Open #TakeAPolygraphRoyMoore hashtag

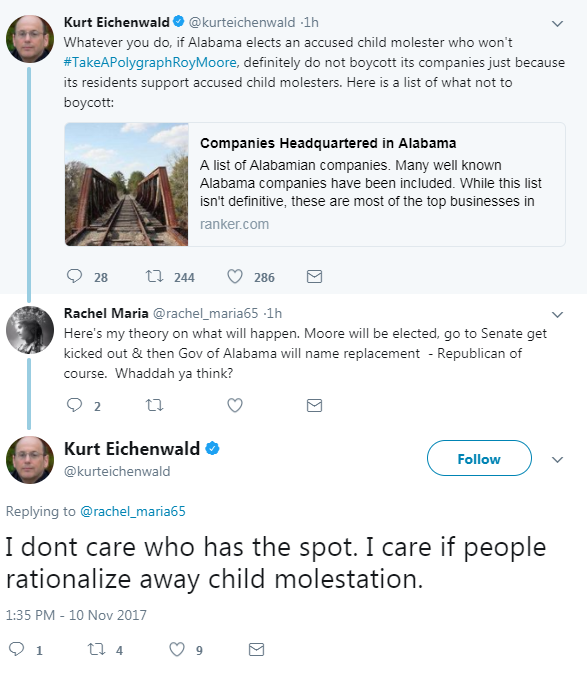pos(150,62)
